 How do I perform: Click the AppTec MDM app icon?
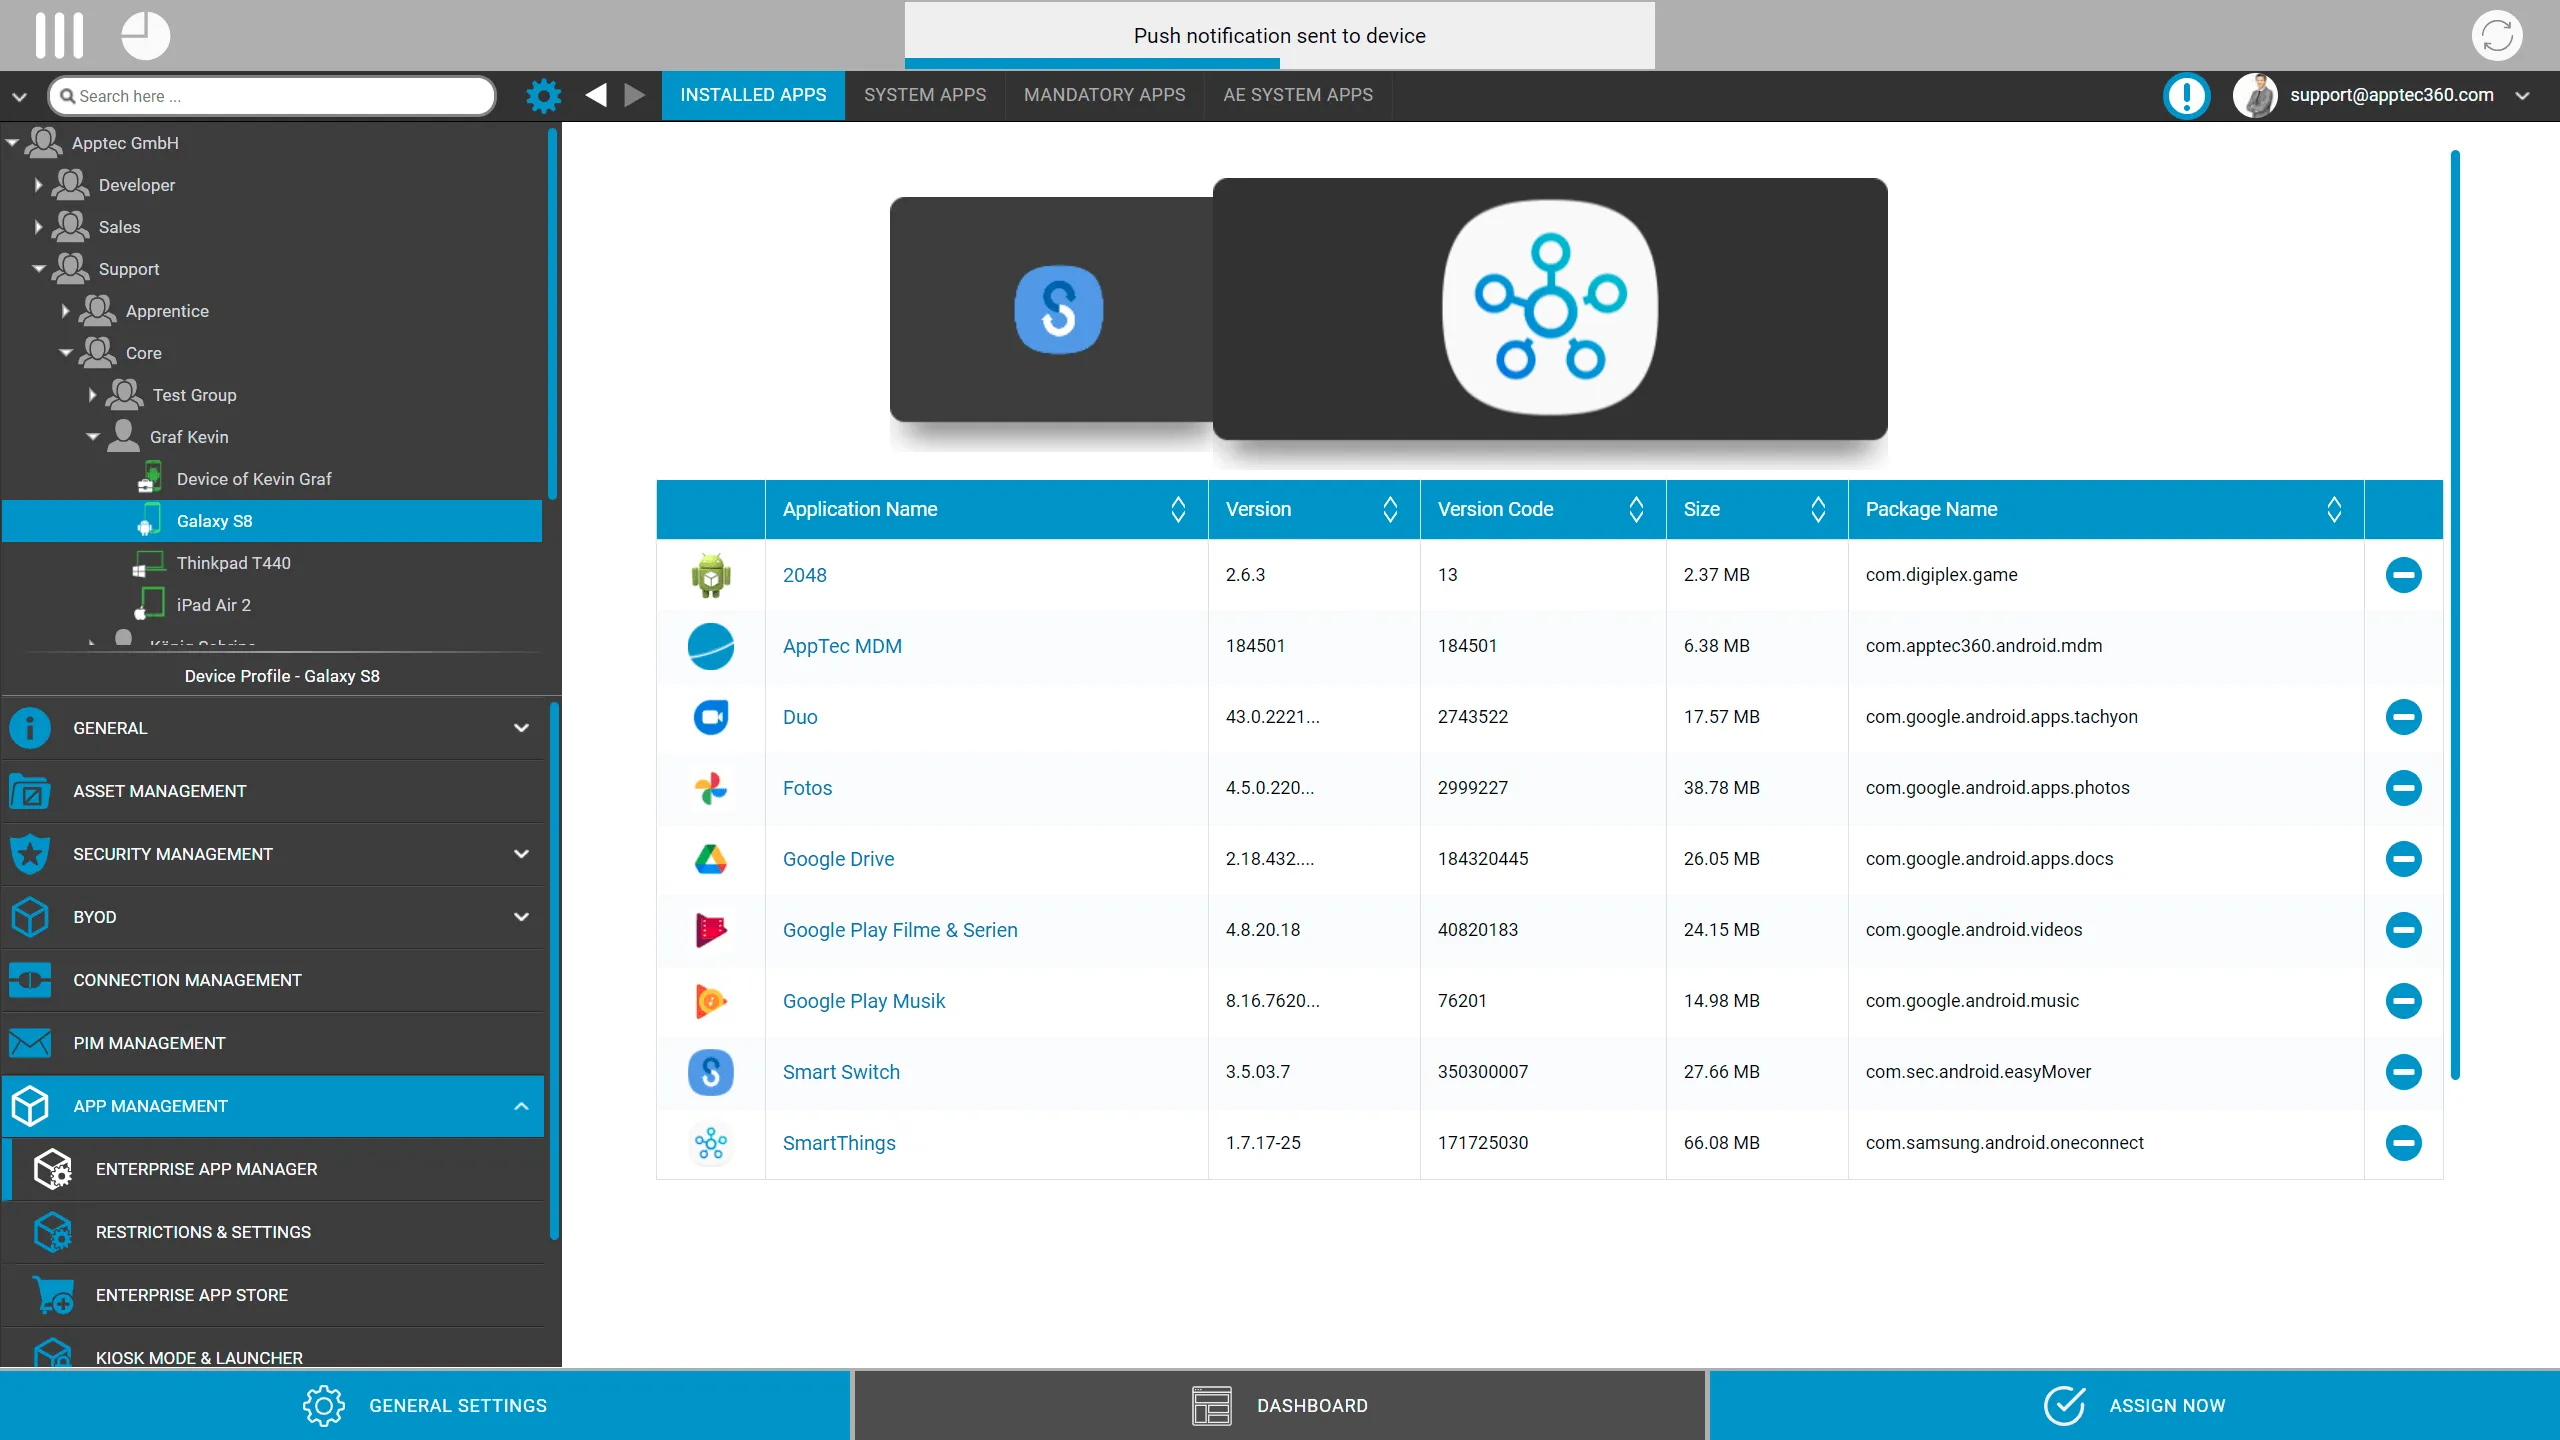[x=711, y=646]
